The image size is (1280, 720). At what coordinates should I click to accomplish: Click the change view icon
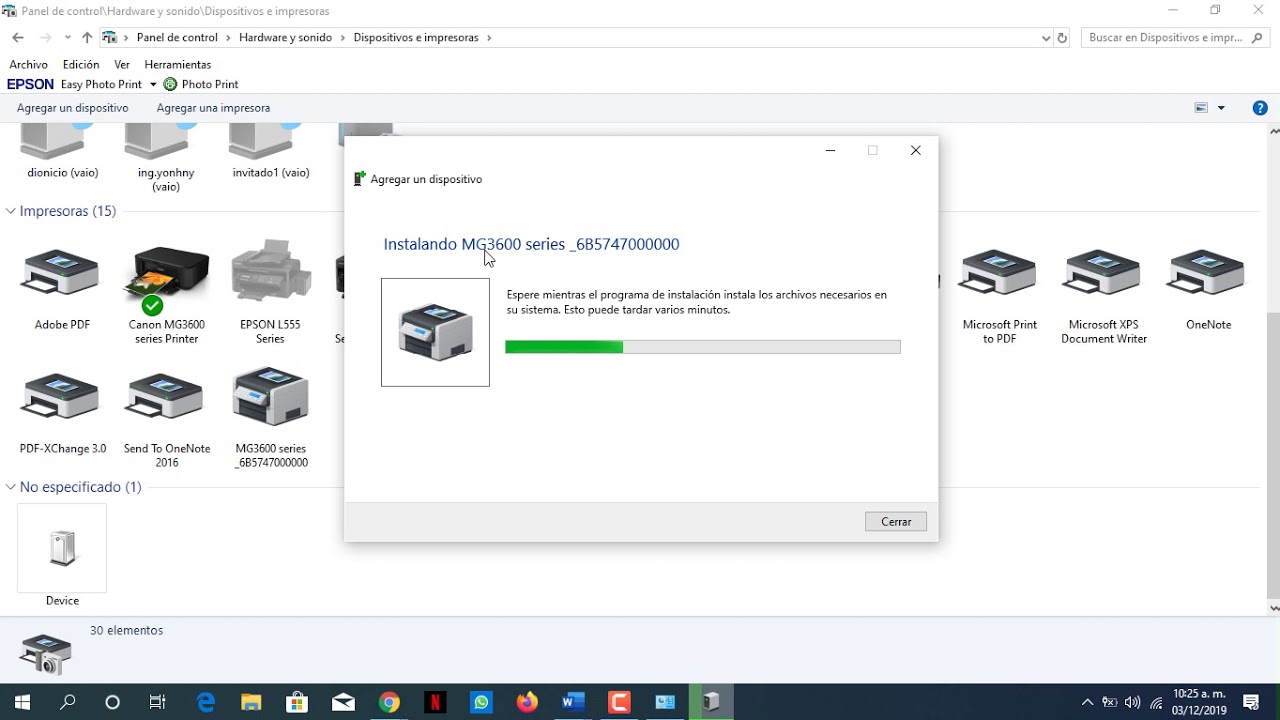point(1202,108)
